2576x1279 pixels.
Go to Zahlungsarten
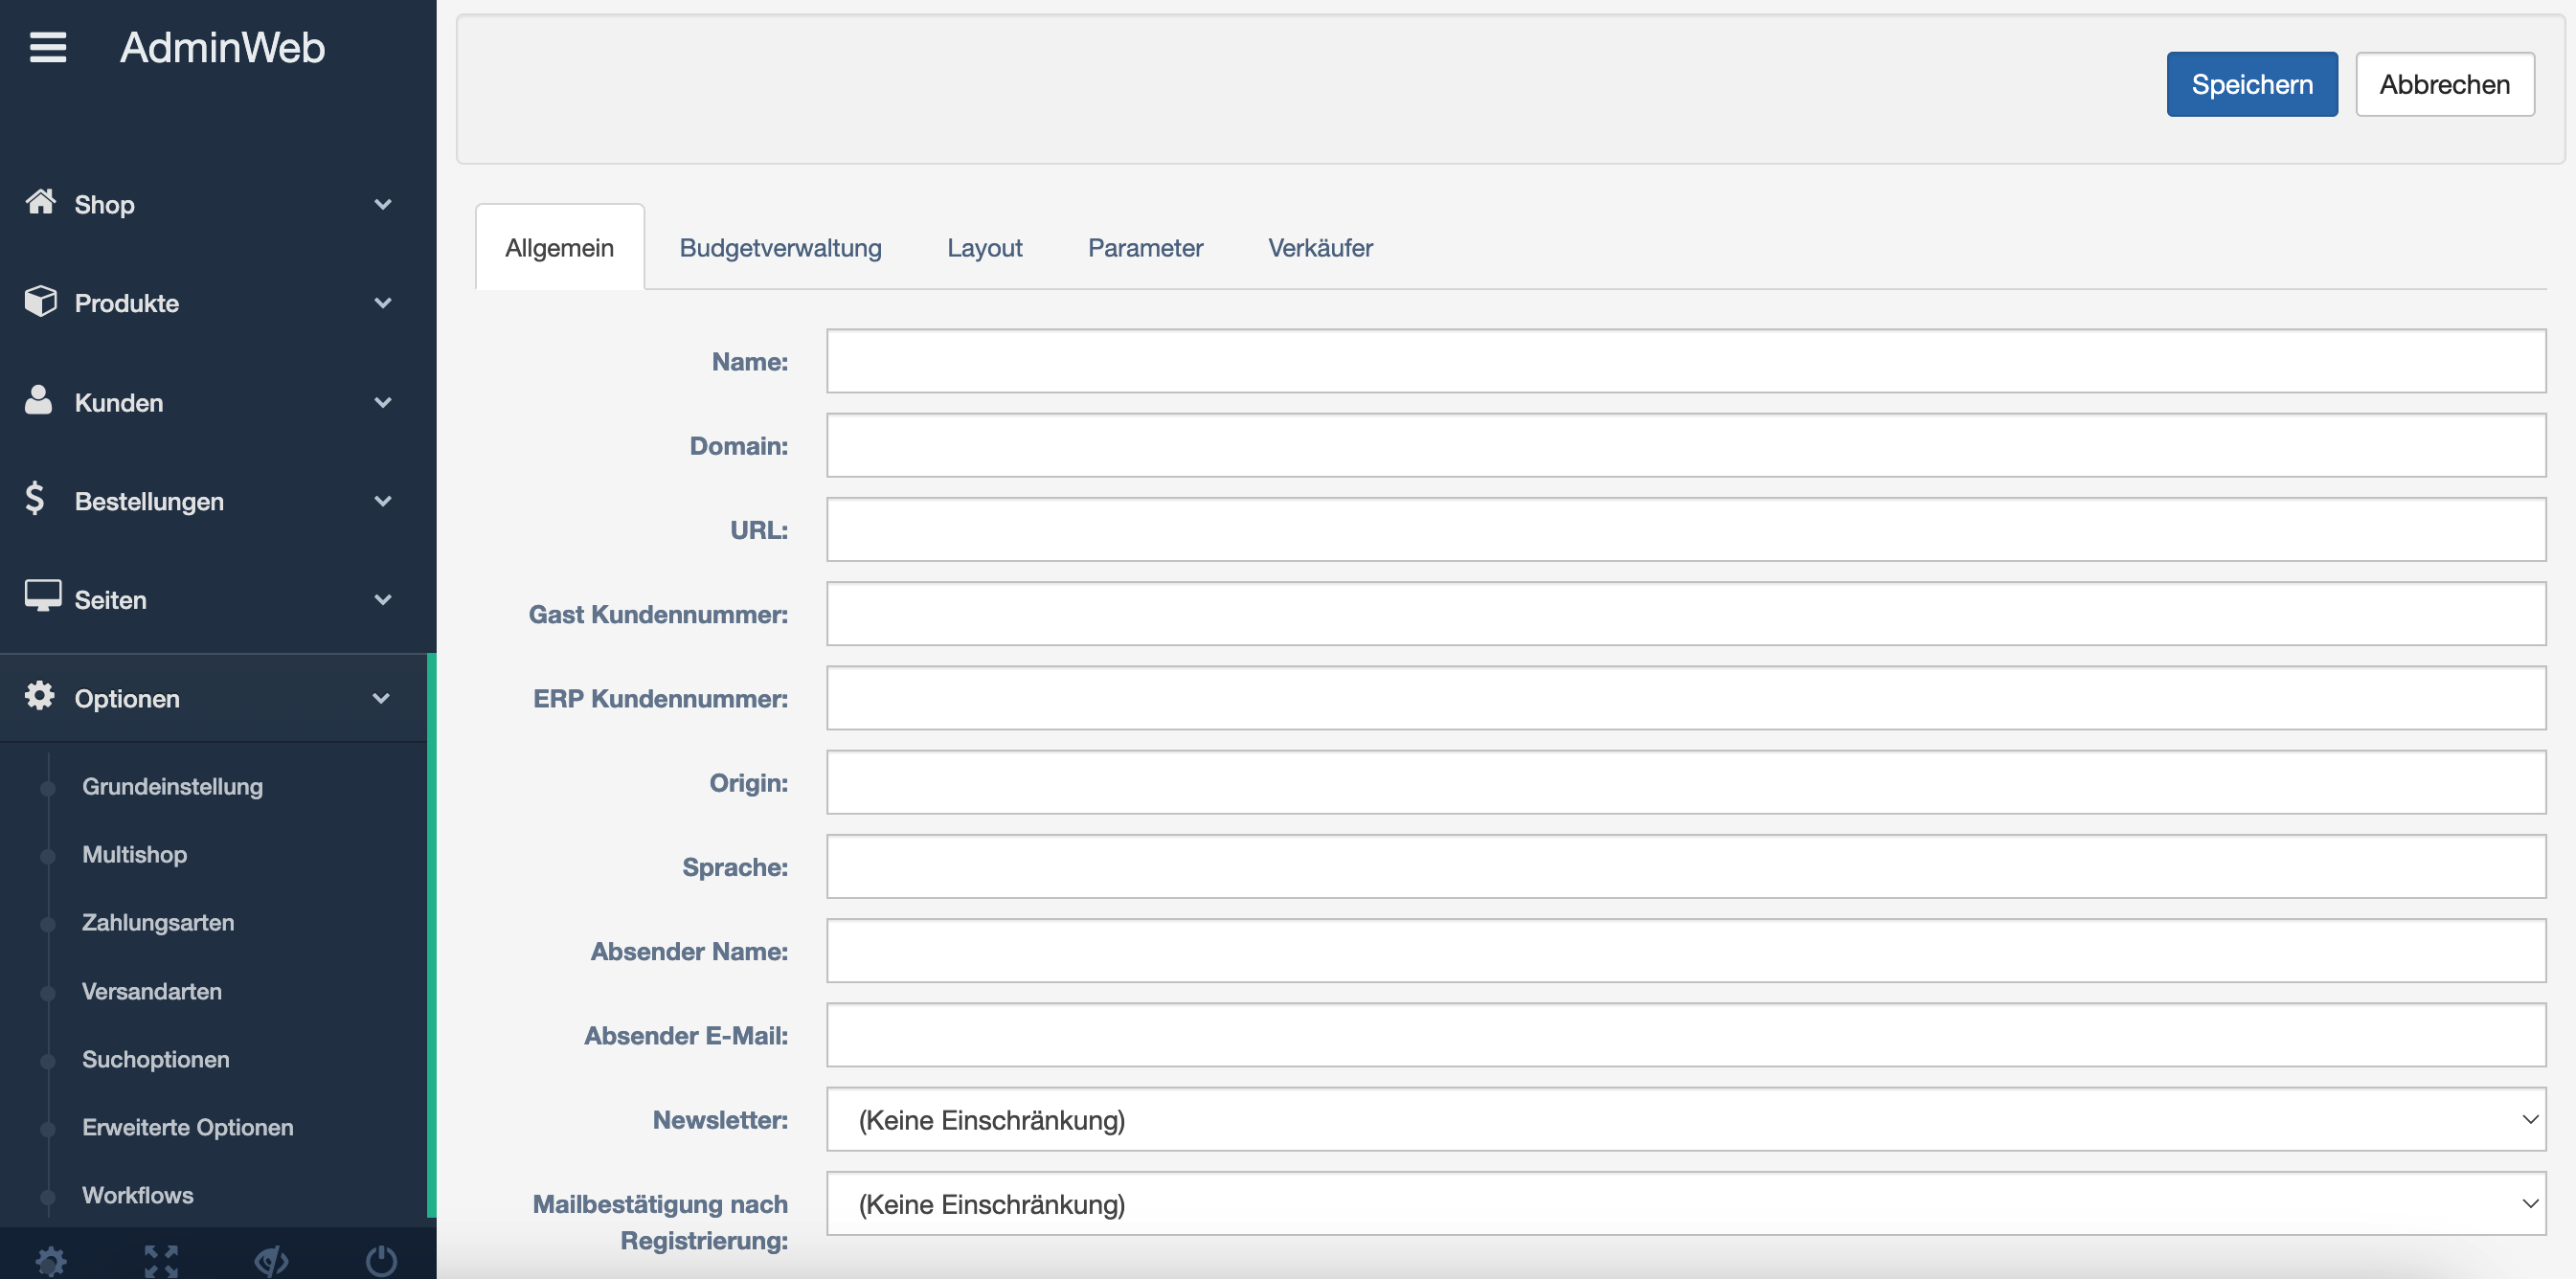point(158,923)
